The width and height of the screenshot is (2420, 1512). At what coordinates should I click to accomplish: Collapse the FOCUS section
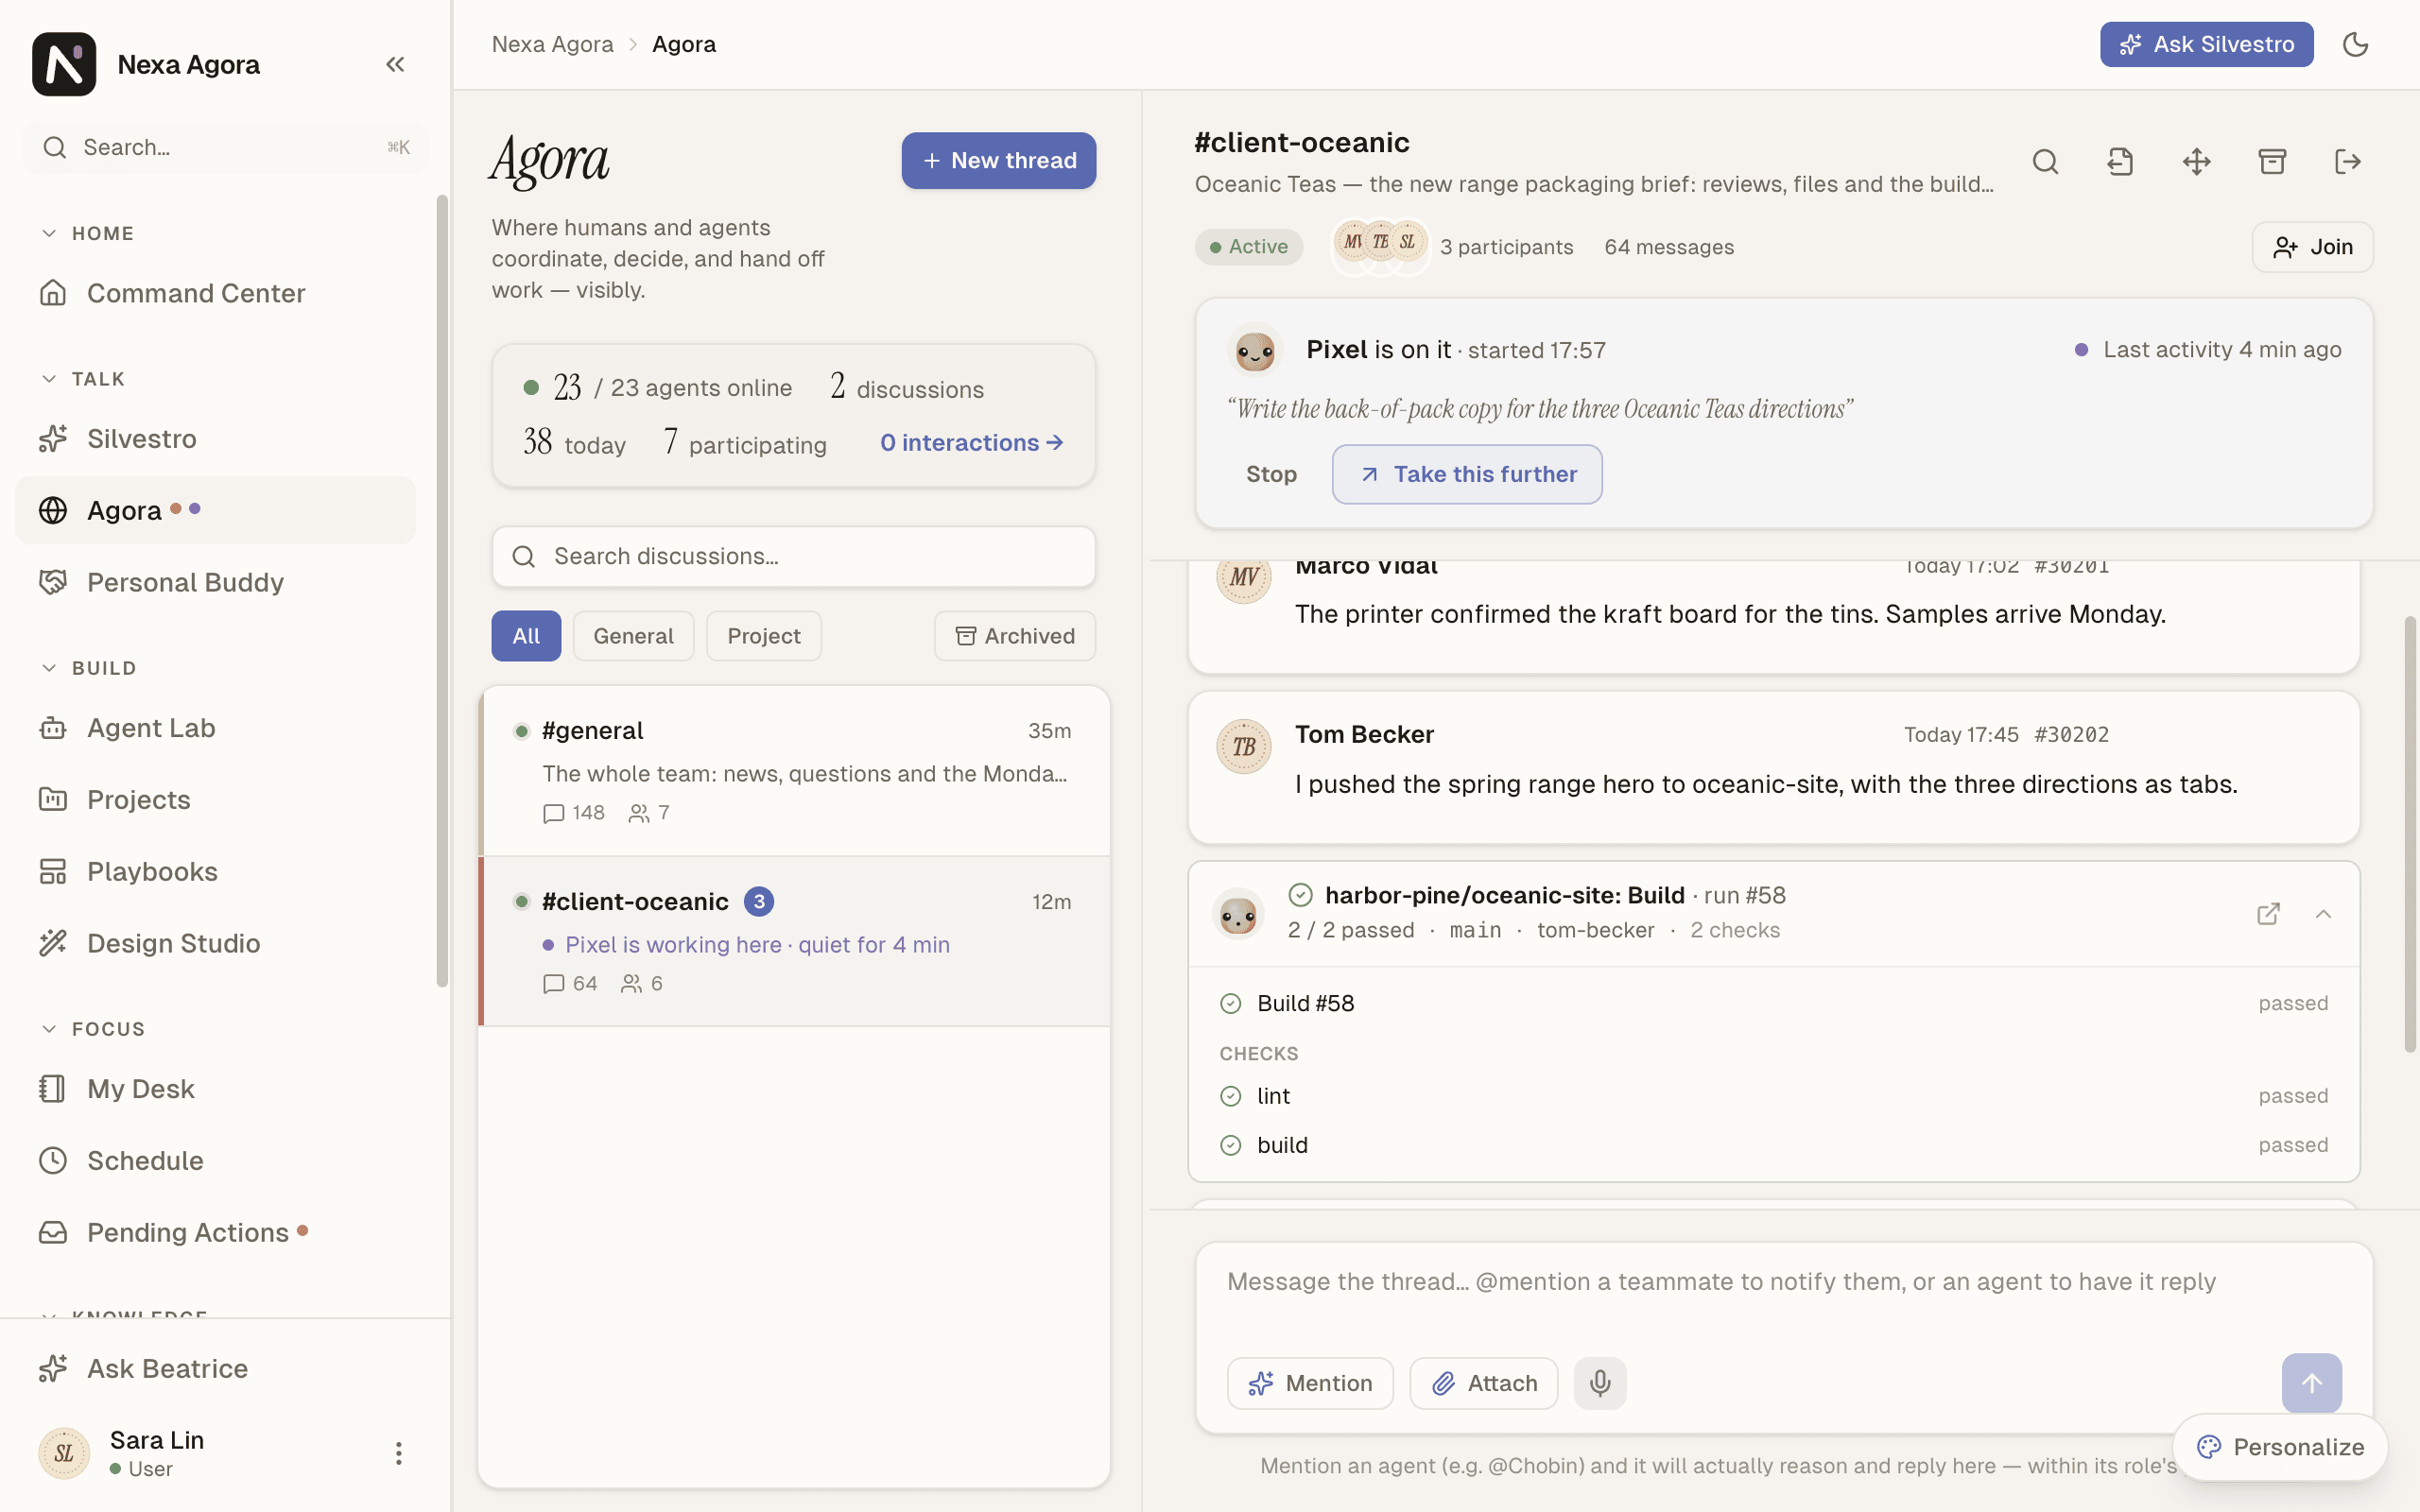pos(93,1029)
